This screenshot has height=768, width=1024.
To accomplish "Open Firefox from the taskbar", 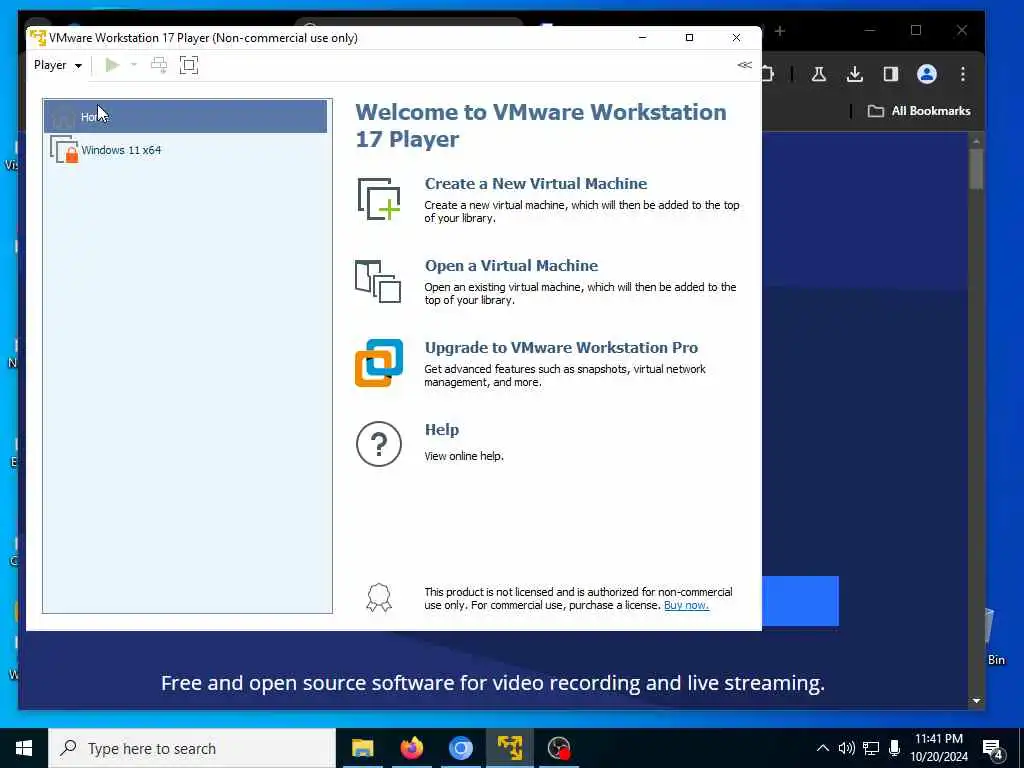I will click(411, 748).
